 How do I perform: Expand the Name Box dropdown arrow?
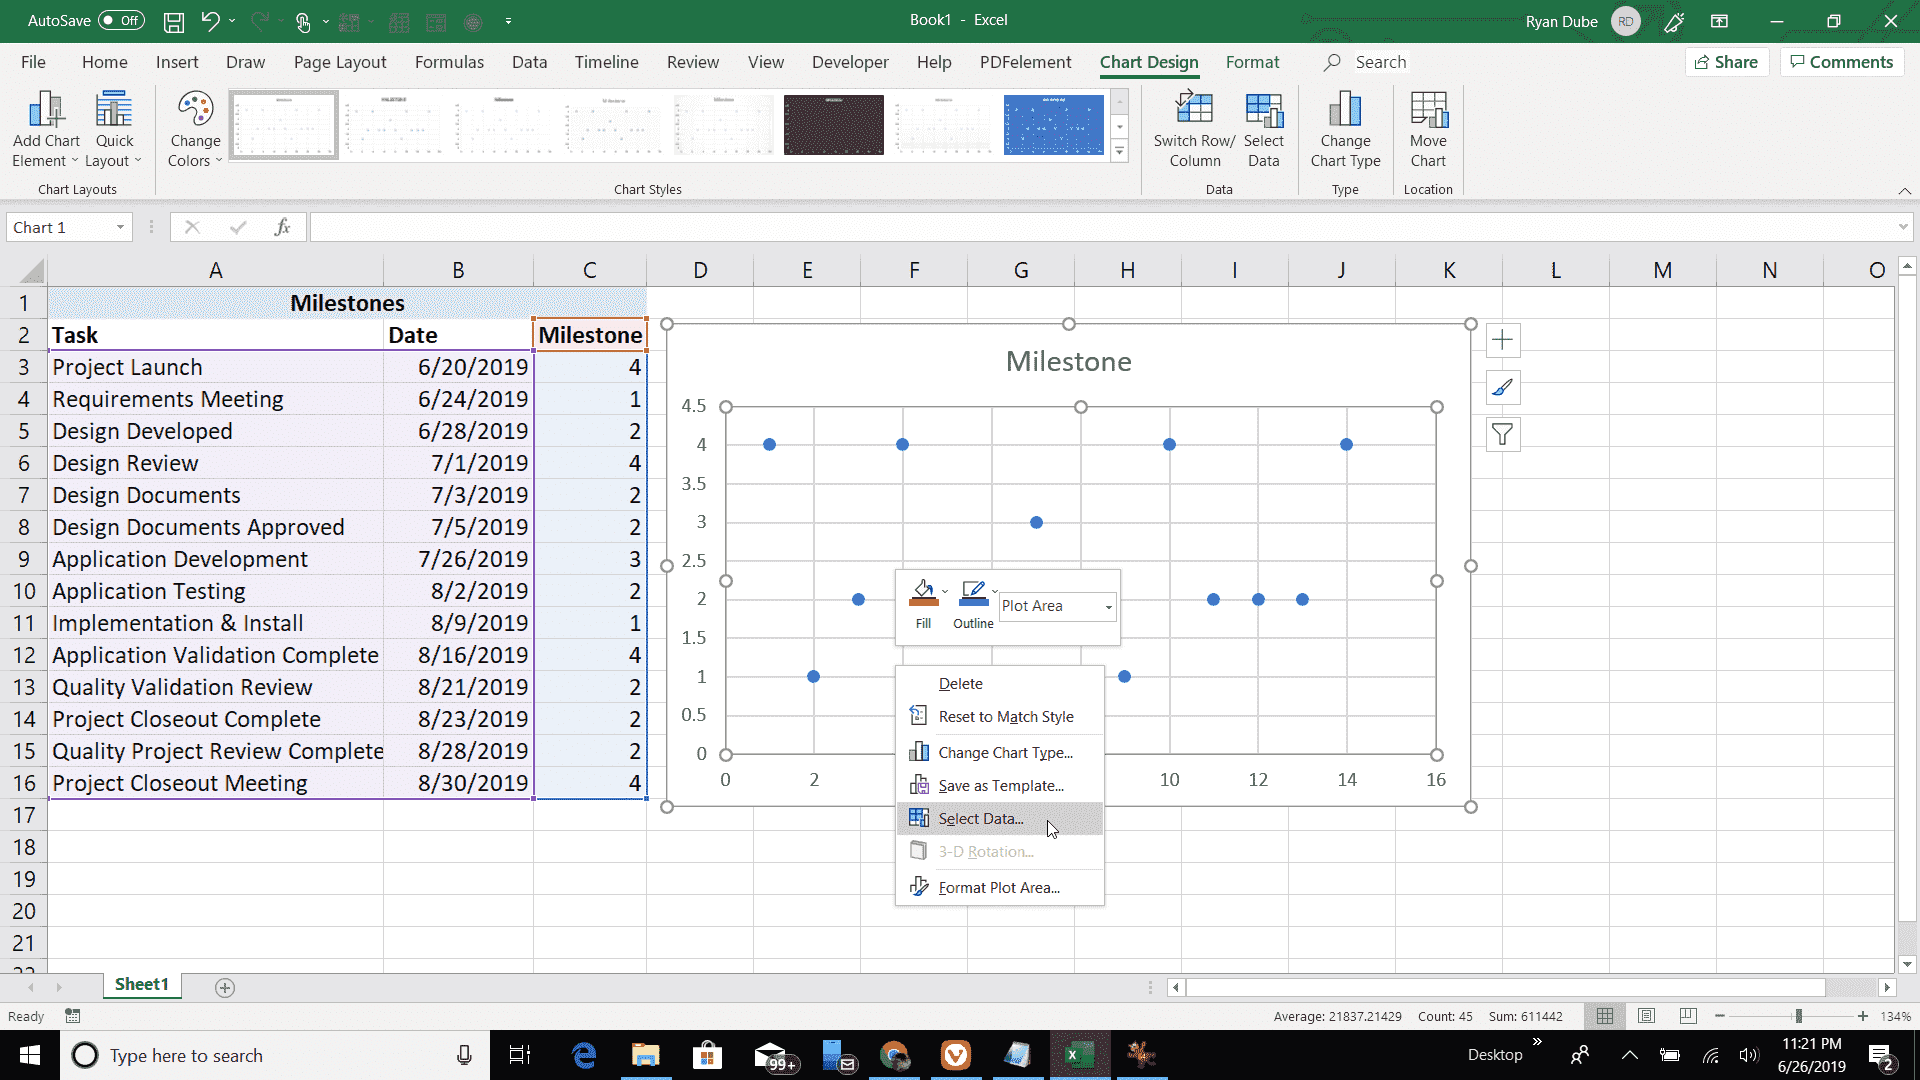(120, 228)
